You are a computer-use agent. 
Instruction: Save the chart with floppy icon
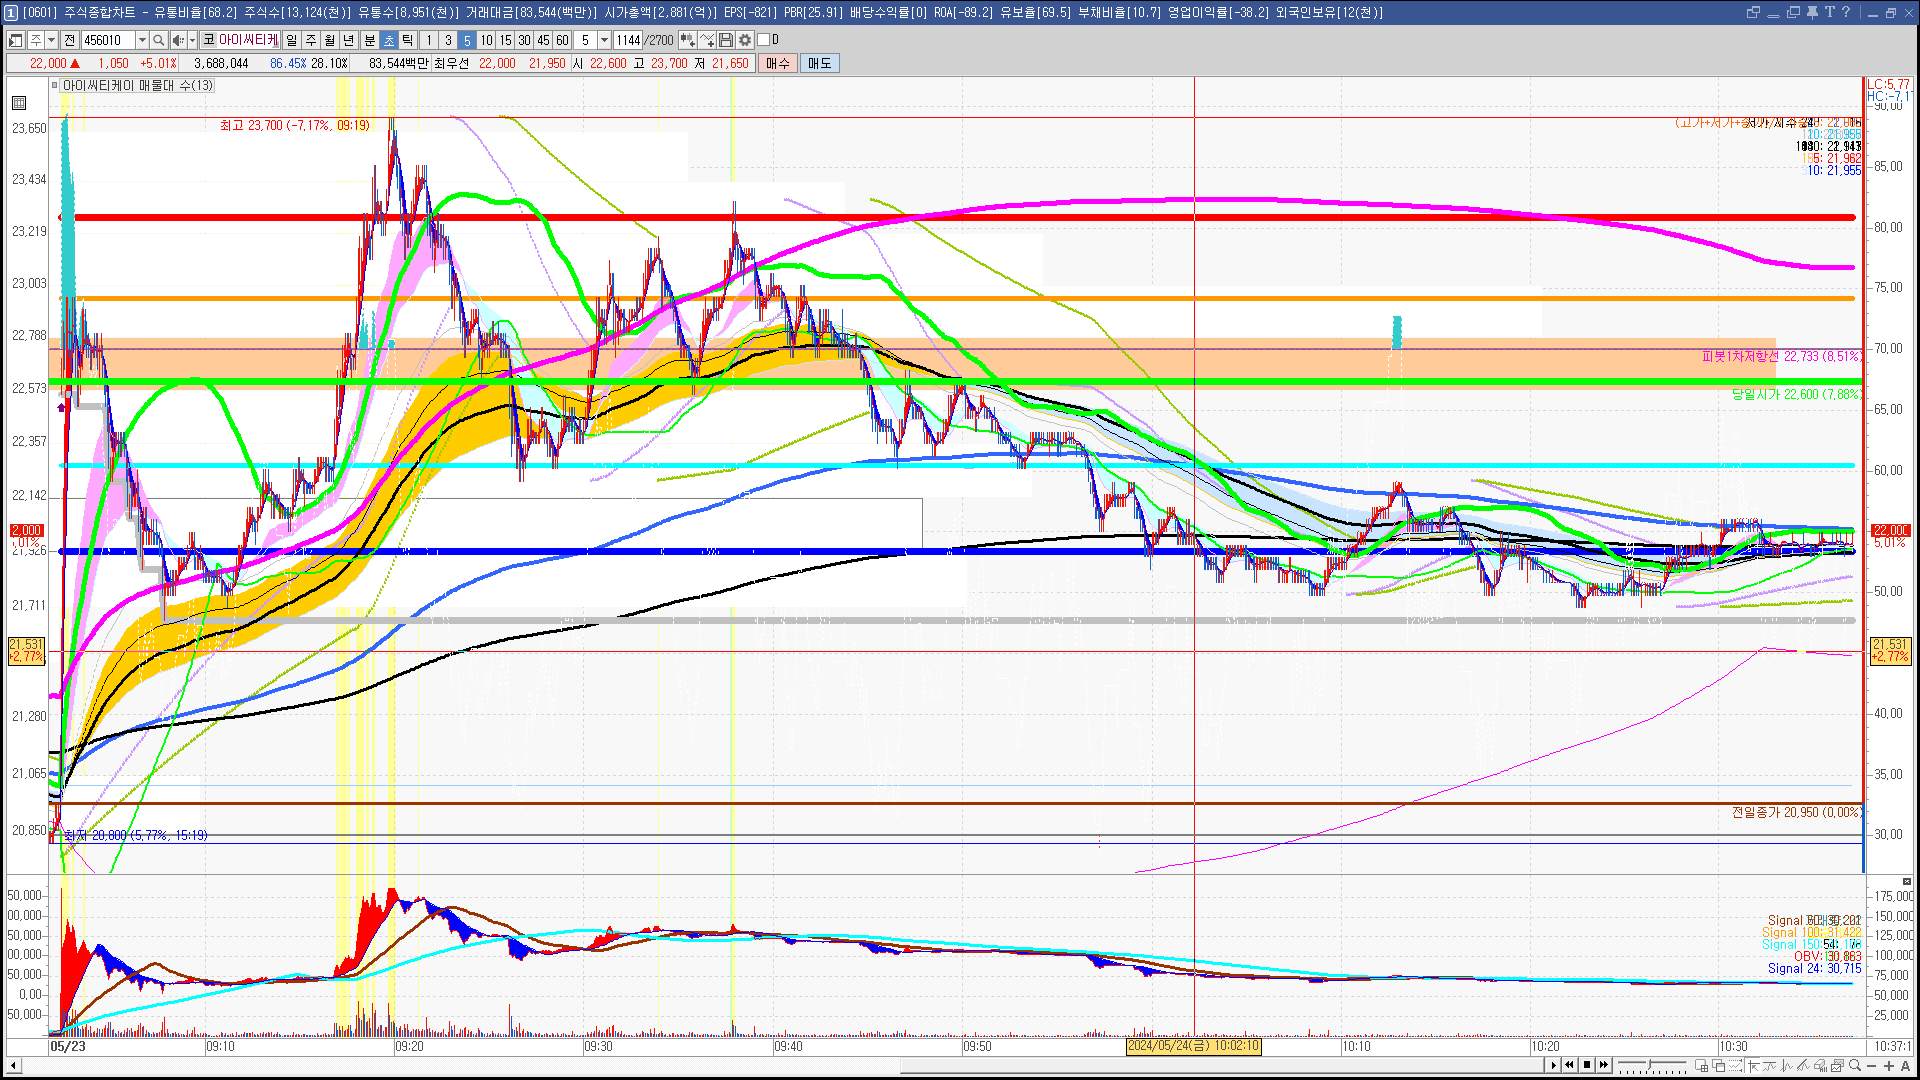point(726,40)
